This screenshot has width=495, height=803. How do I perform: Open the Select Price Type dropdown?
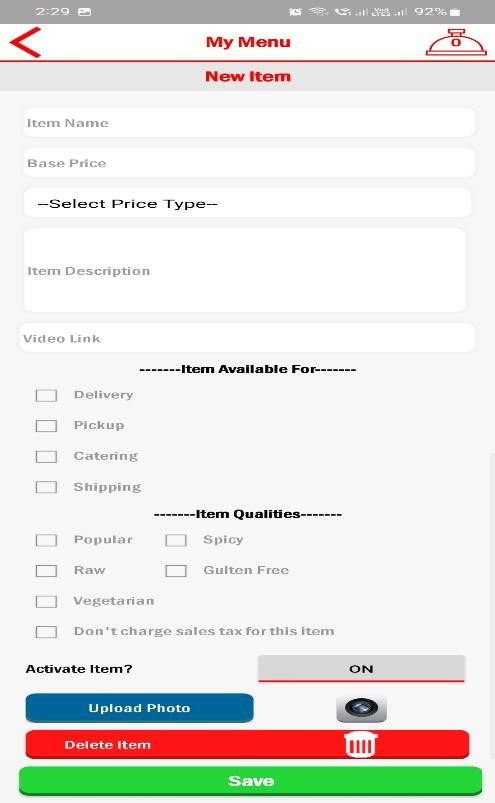coord(247,203)
